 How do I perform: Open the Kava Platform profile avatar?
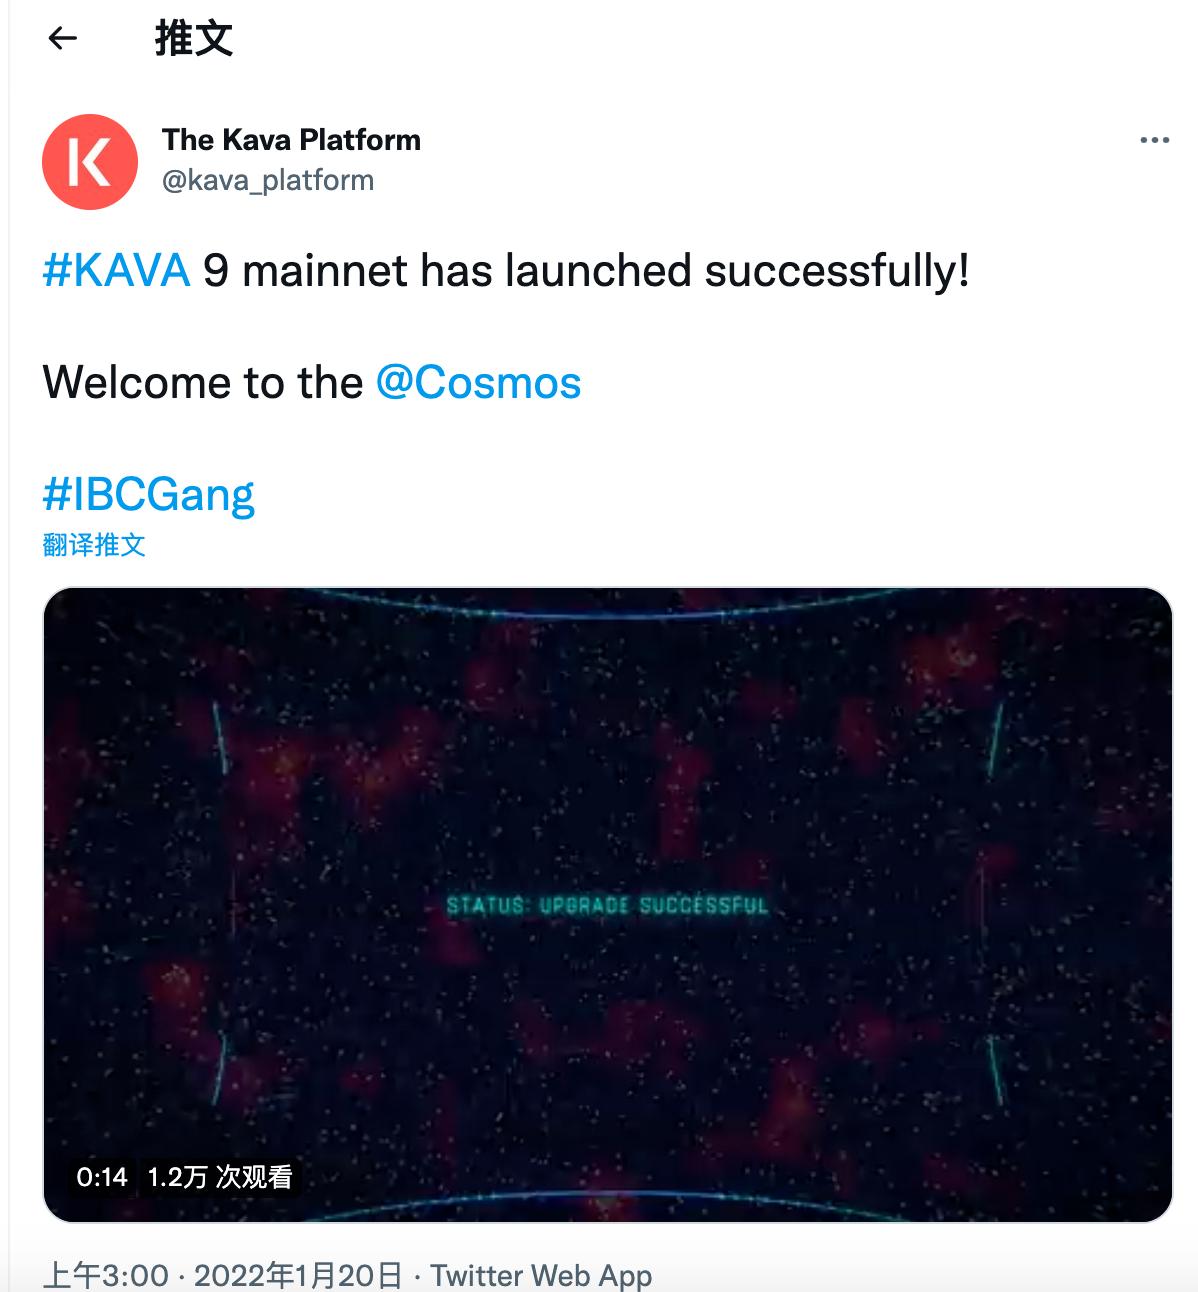click(90, 162)
